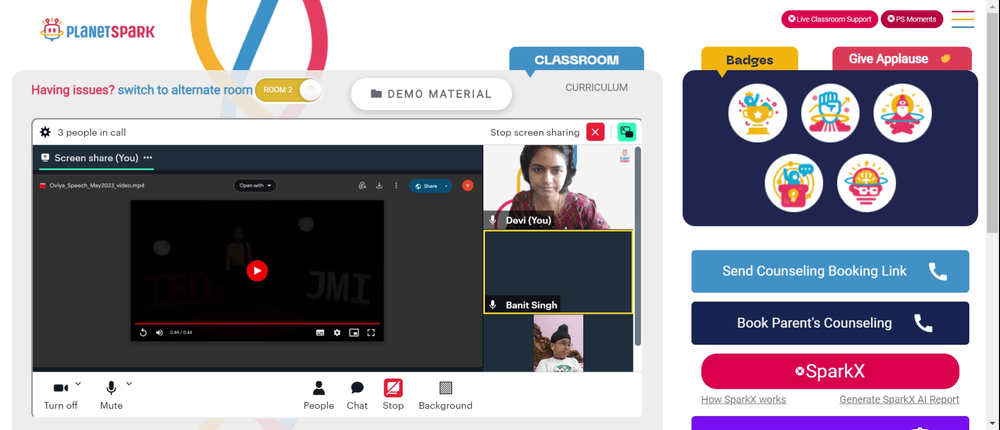Click the Drive Share button

pyautogui.click(x=425, y=186)
